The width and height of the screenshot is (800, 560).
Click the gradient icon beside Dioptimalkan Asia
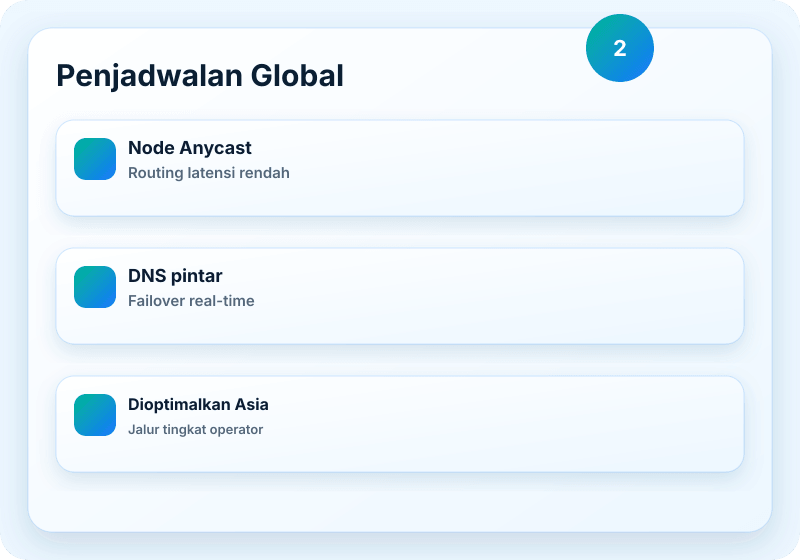tap(95, 415)
